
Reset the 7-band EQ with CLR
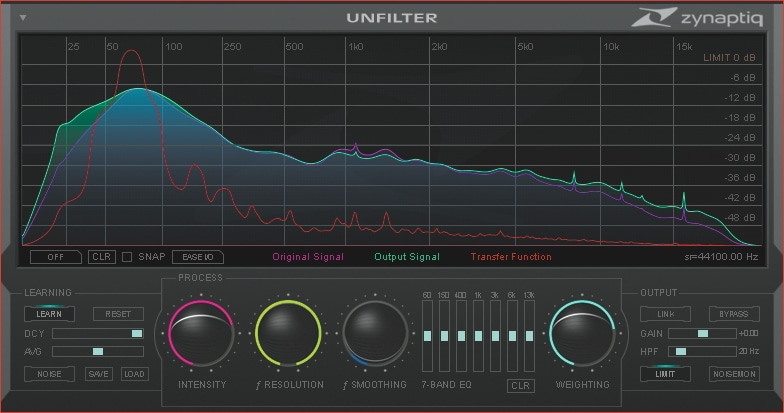pos(520,386)
